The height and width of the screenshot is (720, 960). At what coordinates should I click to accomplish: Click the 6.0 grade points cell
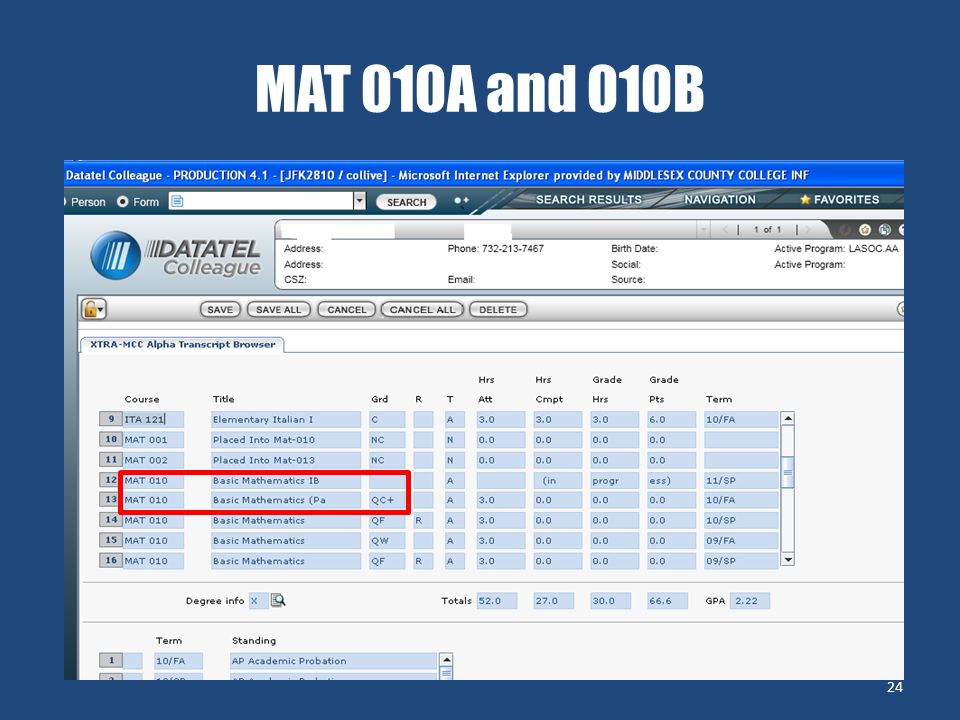tap(671, 419)
